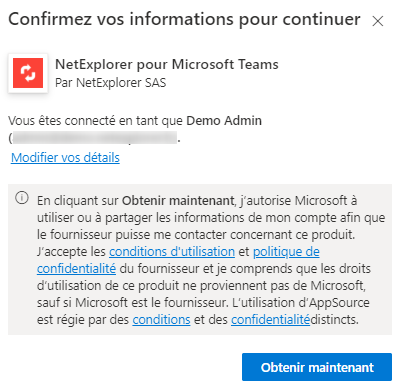Viewport: 405px width, 390px height.
Task: Click the confidentialité link beginning the fifth line
Action: tap(76, 269)
